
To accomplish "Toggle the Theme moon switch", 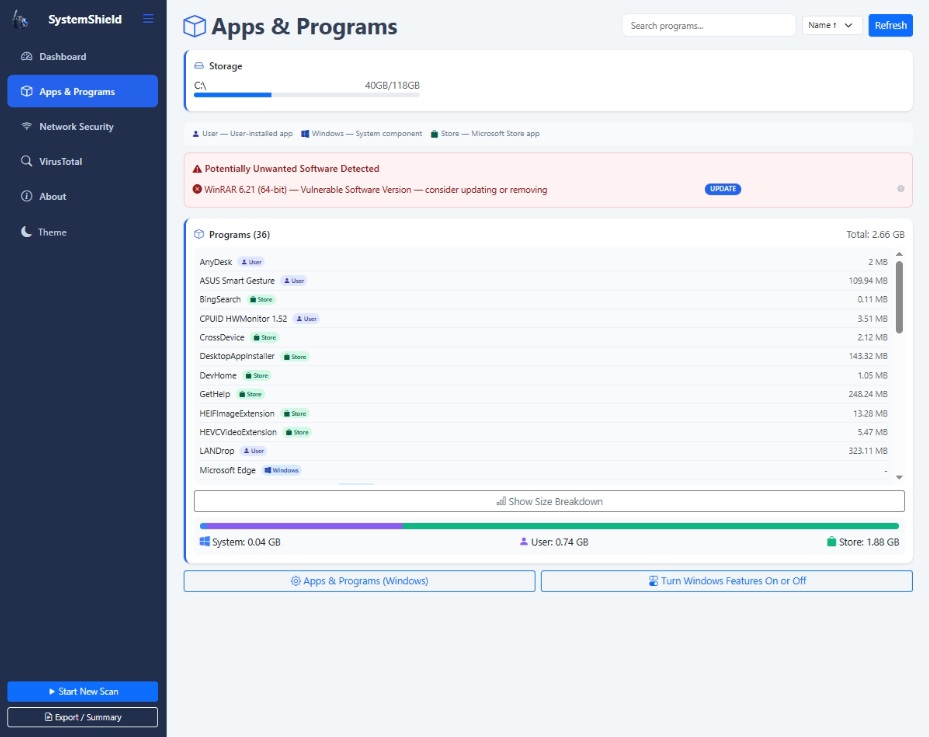I will tap(27, 232).
